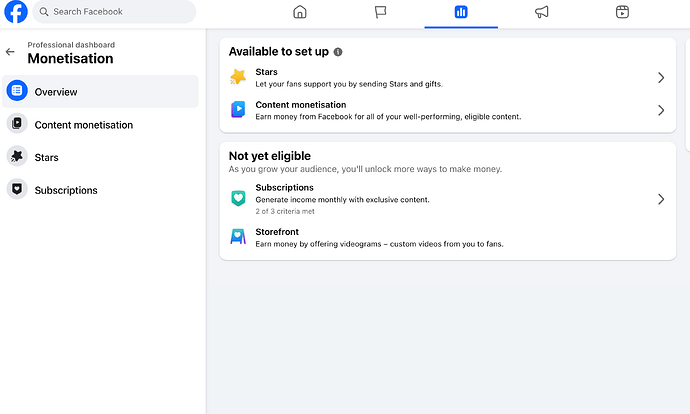Open the Pages flag icon
Viewport: 690px width, 414px height.
click(380, 12)
